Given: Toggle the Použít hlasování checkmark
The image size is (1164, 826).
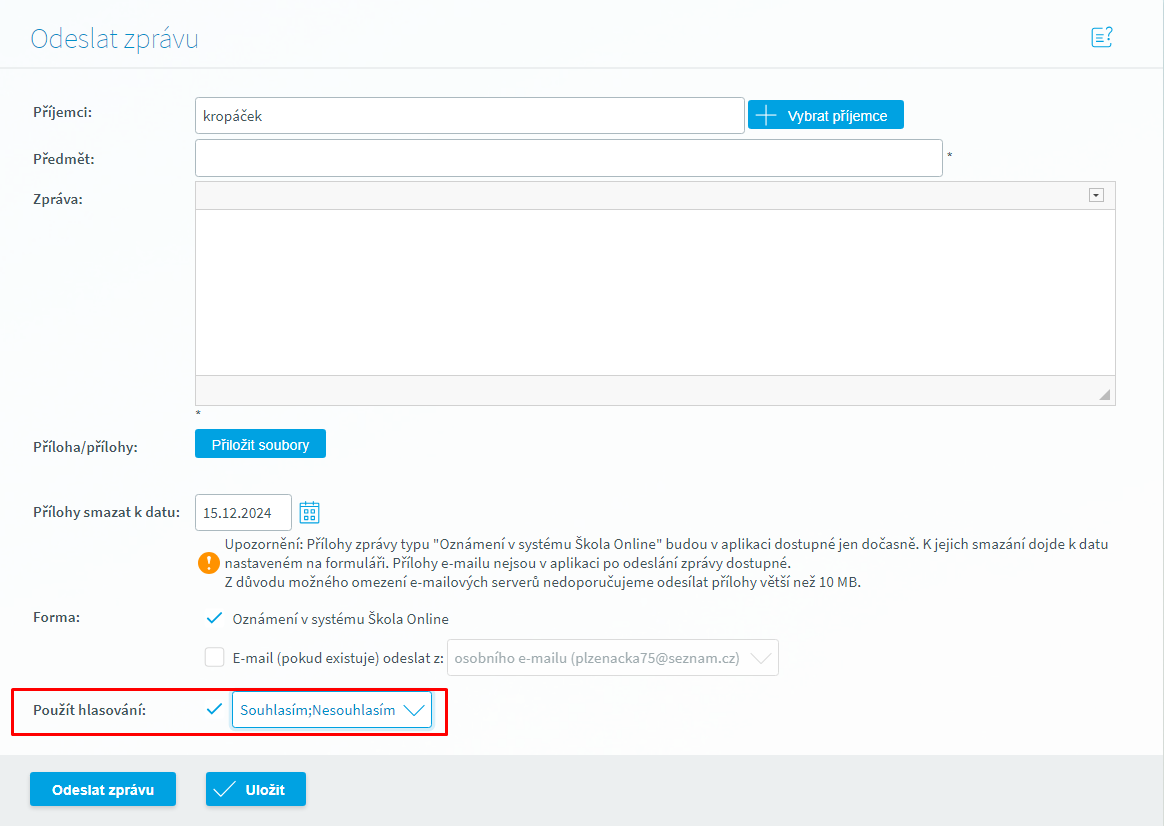Looking at the screenshot, I should 213,710.
